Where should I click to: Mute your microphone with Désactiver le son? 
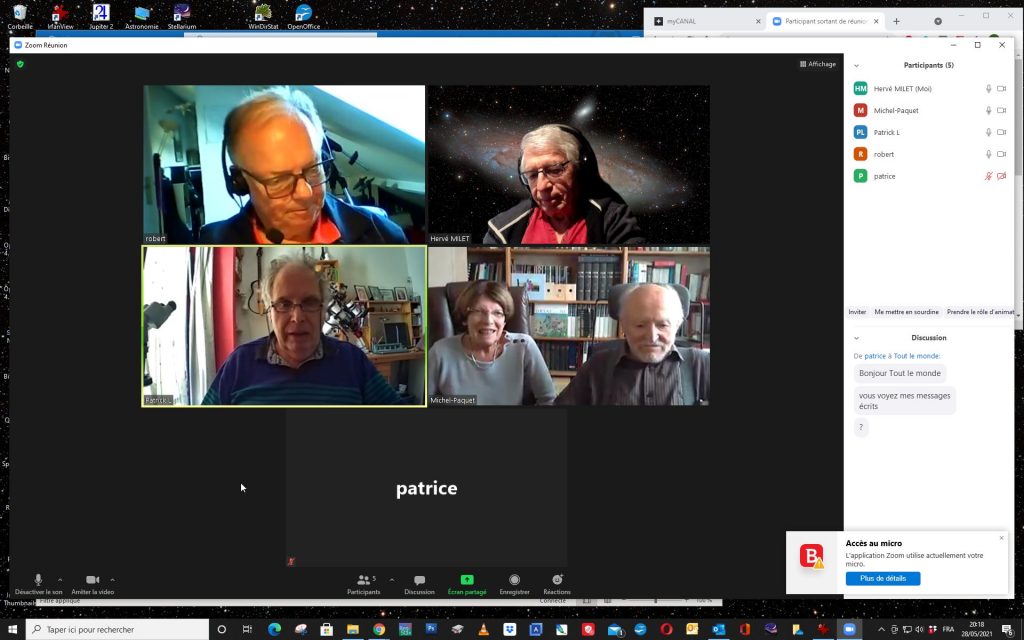click(x=39, y=584)
